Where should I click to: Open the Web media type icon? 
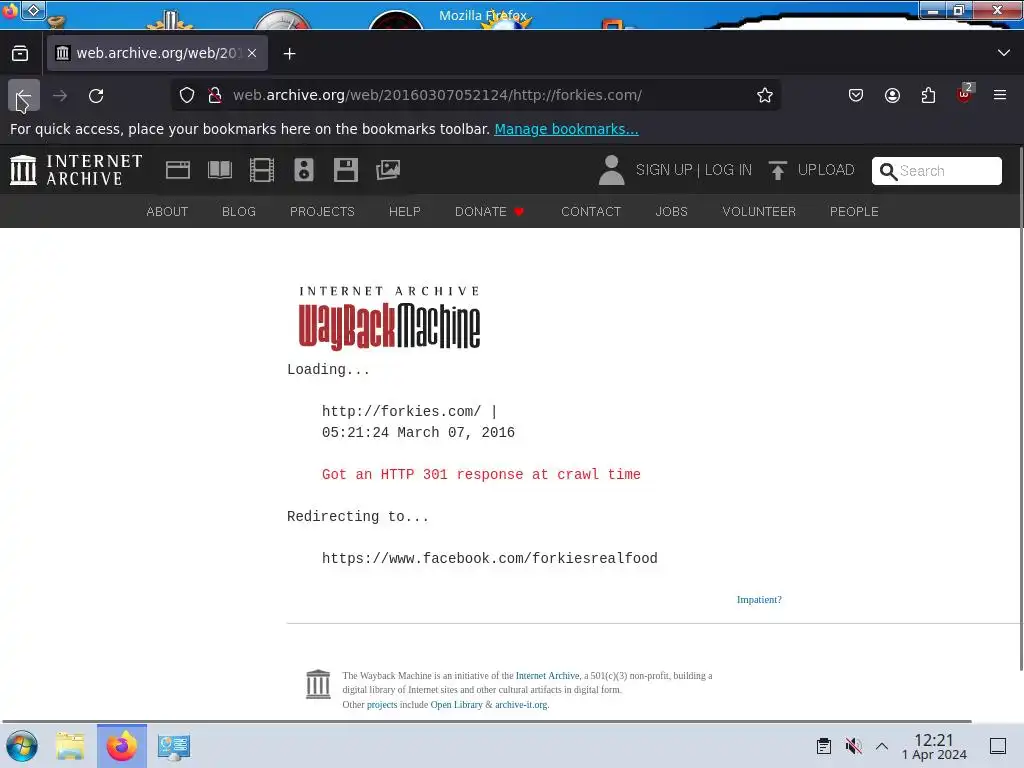click(x=178, y=170)
